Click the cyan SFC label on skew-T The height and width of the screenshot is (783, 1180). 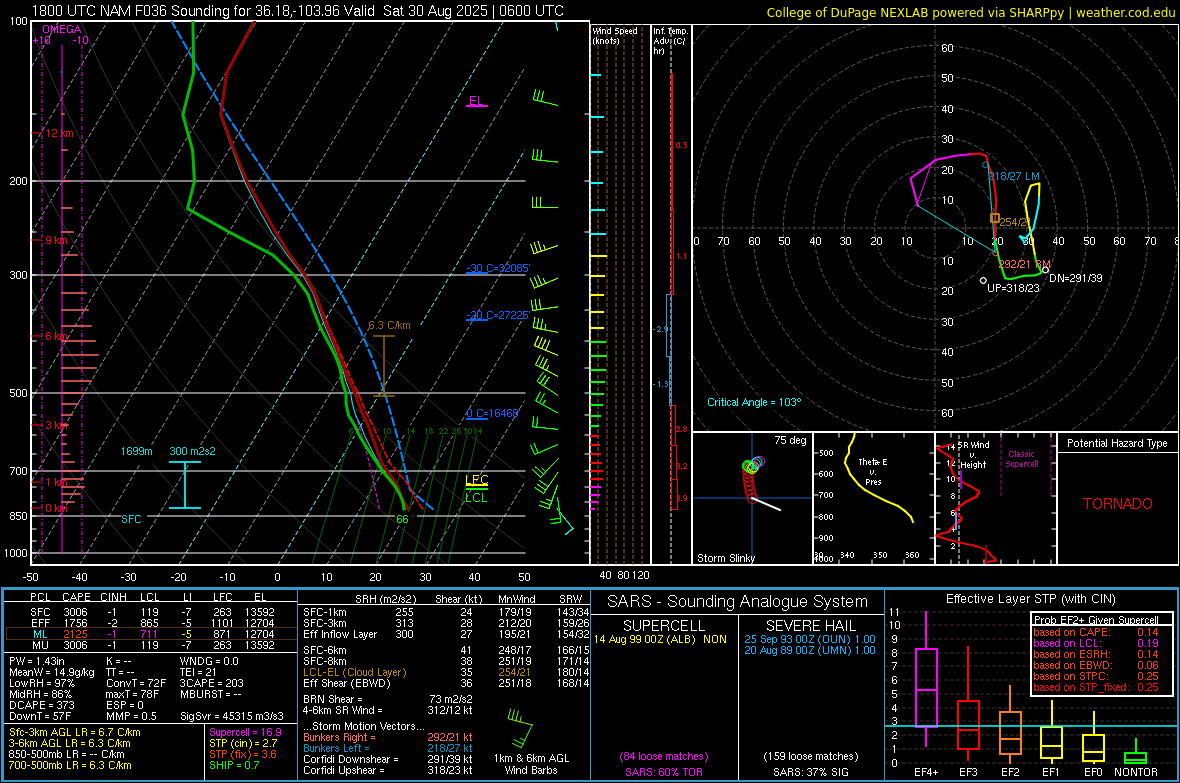coord(131,519)
